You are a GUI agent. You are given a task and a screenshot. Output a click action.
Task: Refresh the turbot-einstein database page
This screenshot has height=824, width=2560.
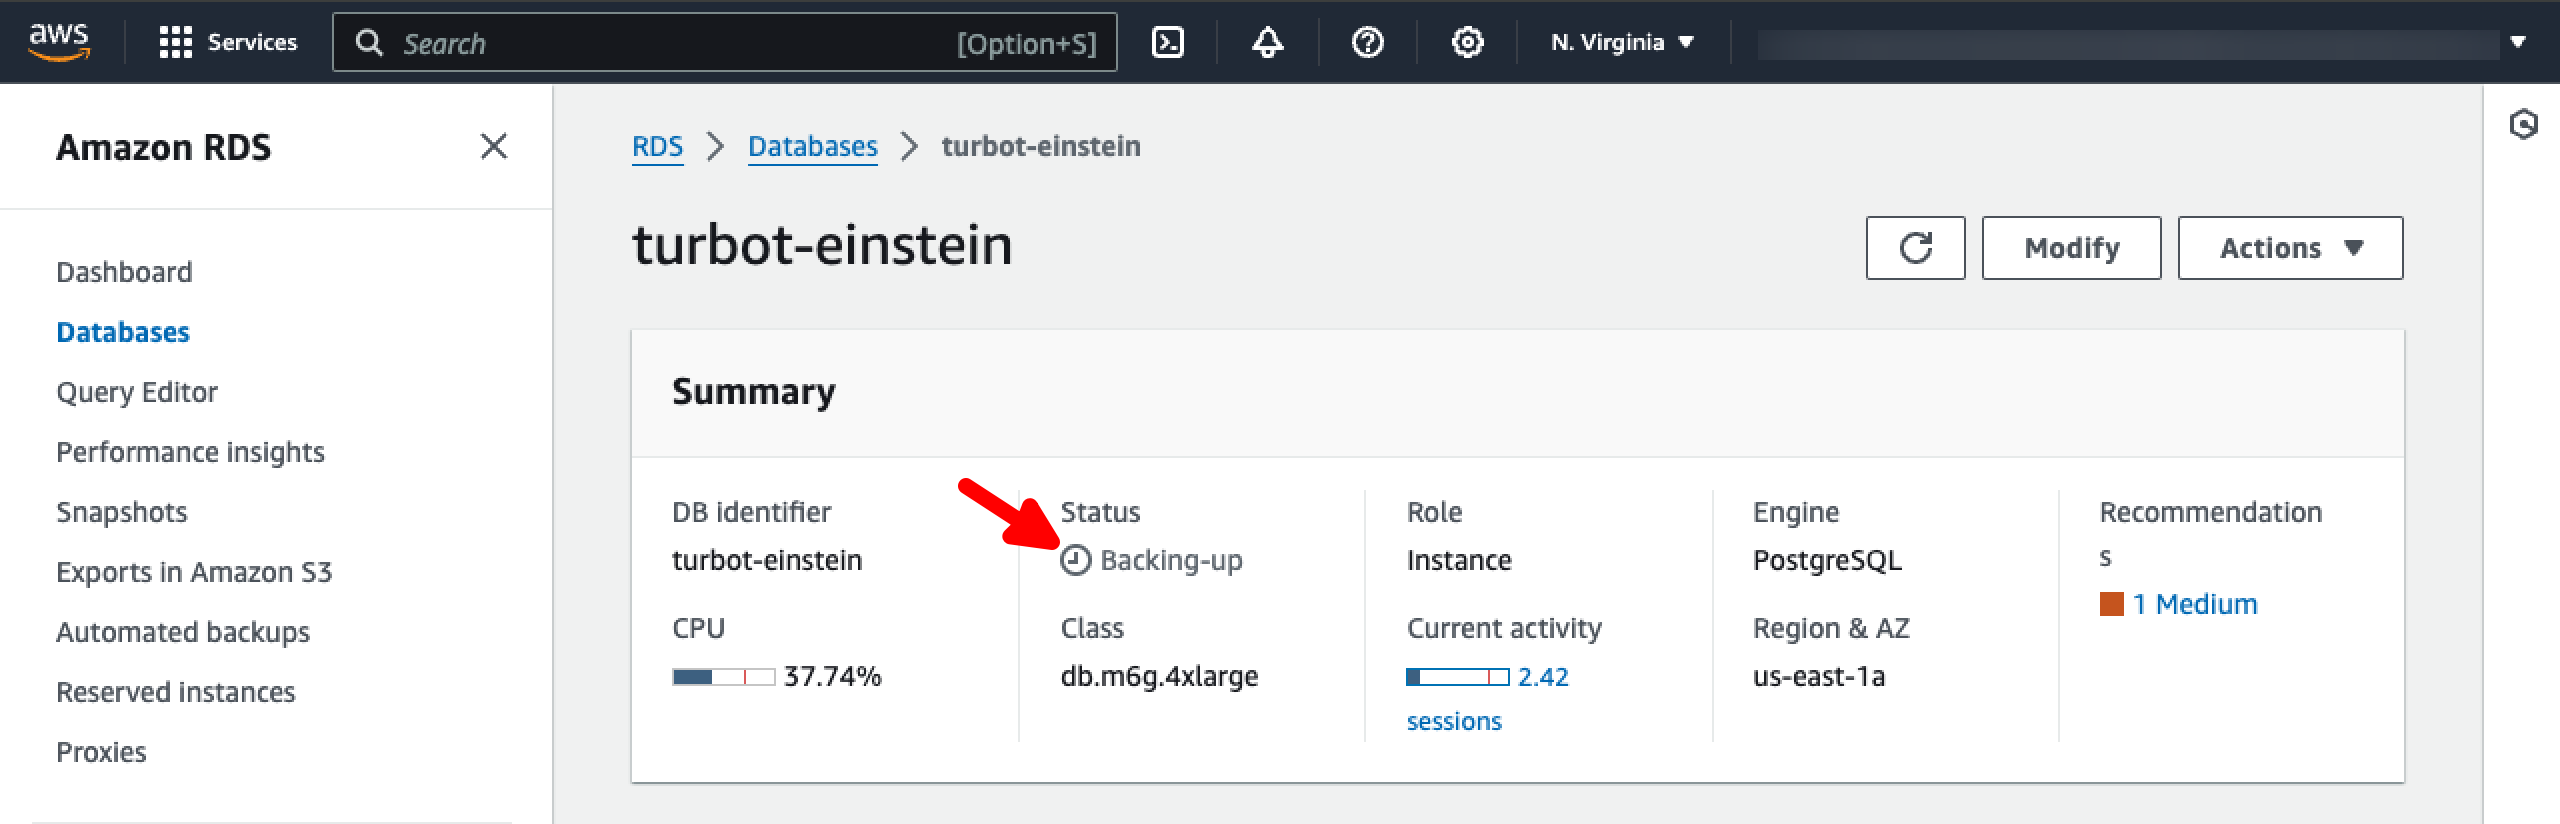tap(1915, 247)
